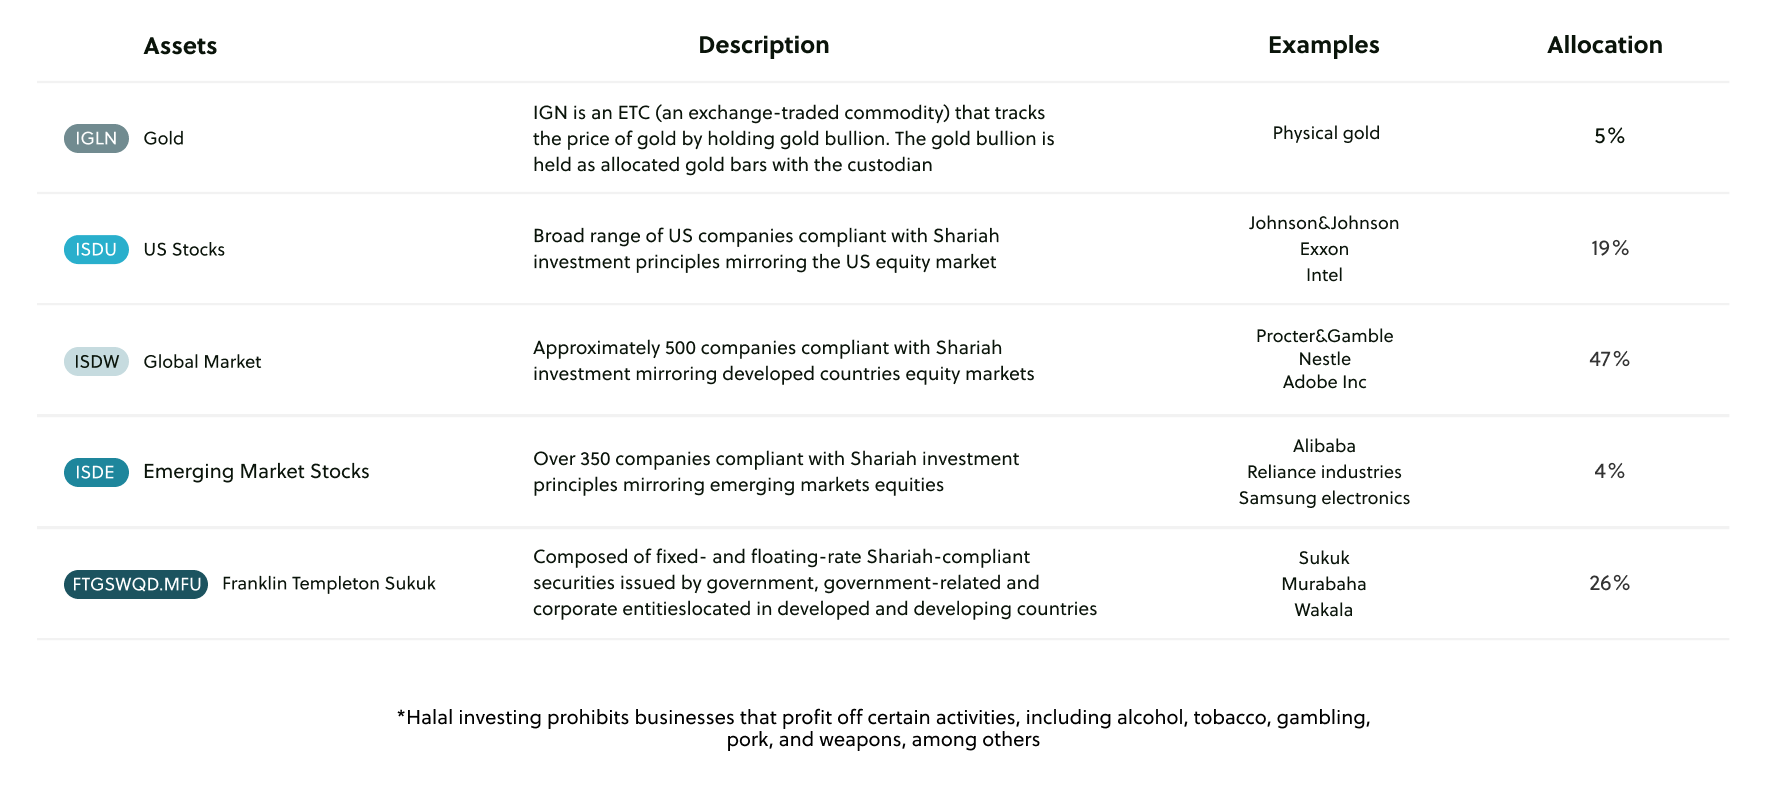The image size is (1766, 805).
Task: Click the Samsung electronics example
Action: pos(1324,498)
